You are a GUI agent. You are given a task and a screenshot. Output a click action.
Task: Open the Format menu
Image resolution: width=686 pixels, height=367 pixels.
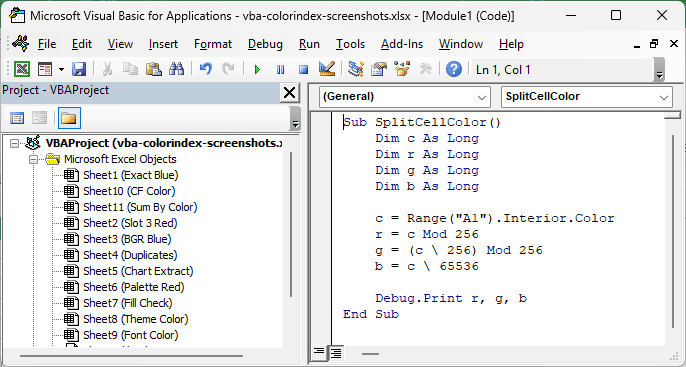tap(213, 44)
